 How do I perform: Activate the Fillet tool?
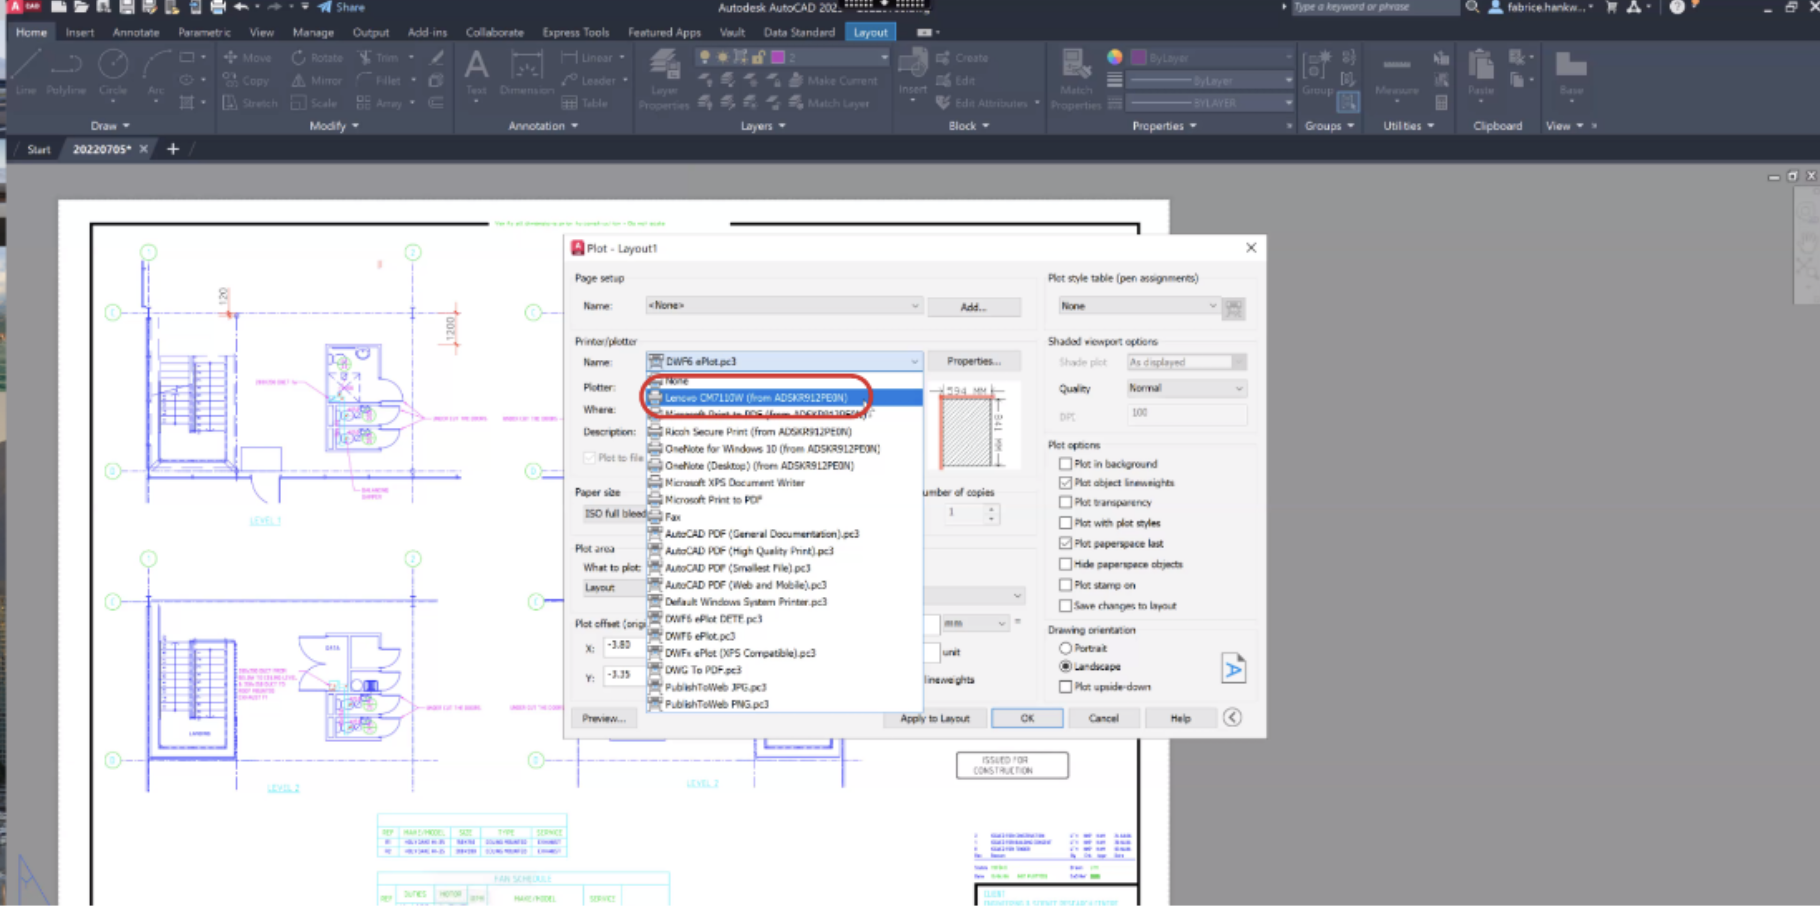pos(379,80)
